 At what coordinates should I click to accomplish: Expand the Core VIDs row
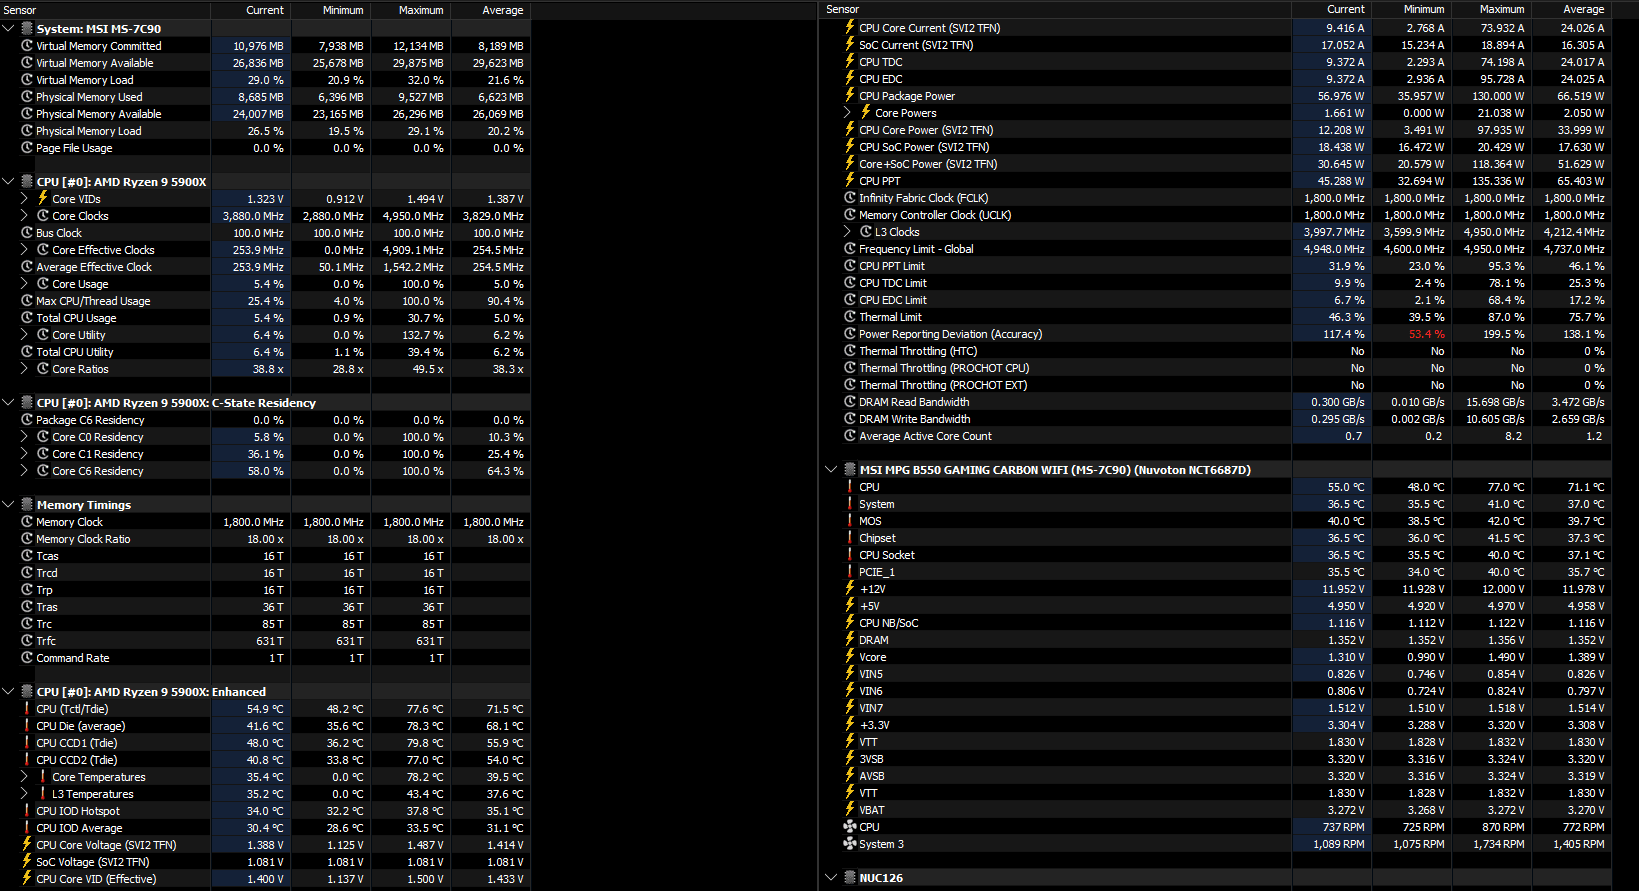[24, 199]
